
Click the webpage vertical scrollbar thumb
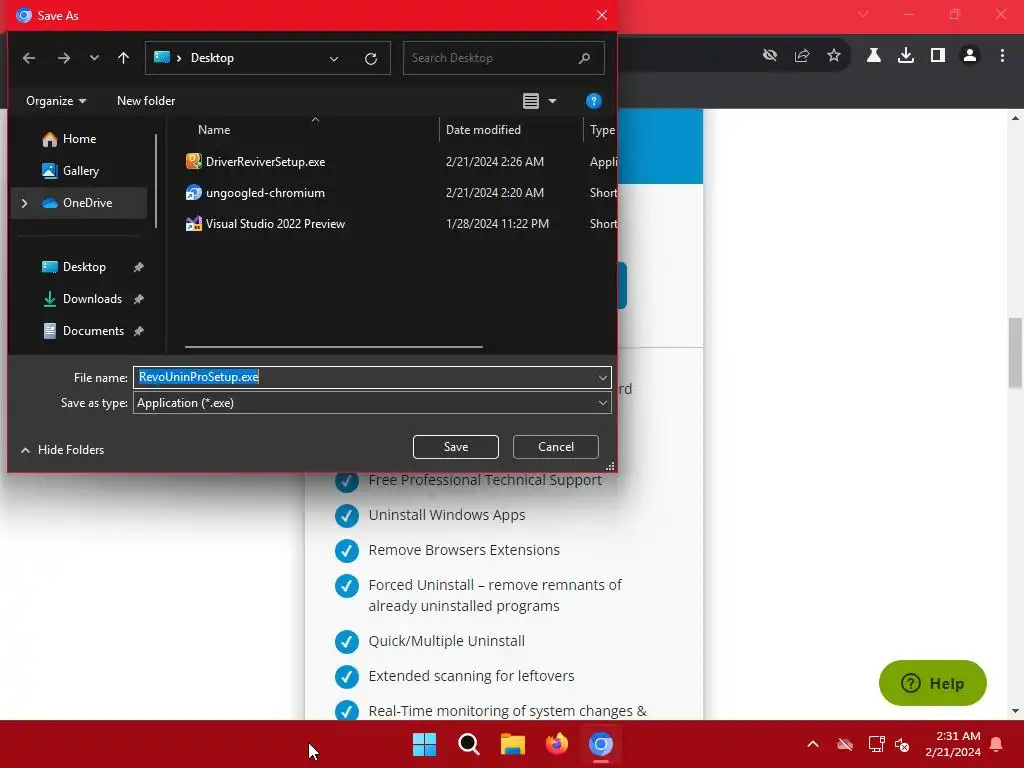pyautogui.click(x=1015, y=353)
